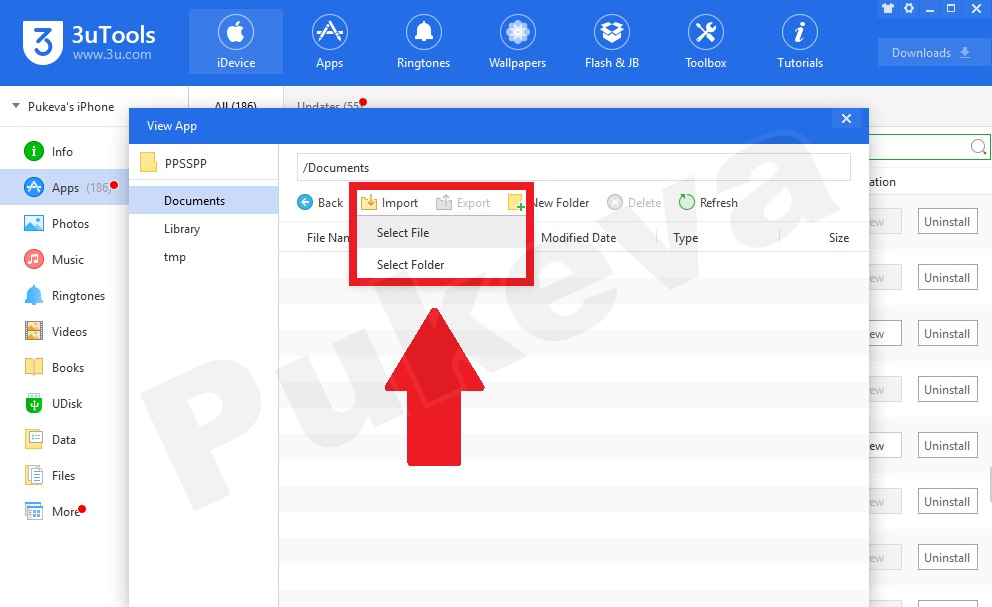Select the tmp folder
The height and width of the screenshot is (607, 992).
click(x=204, y=257)
